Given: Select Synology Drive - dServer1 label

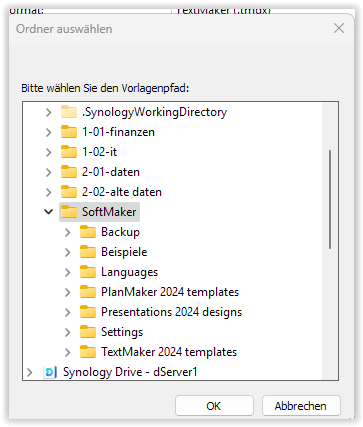Looking at the screenshot, I should pos(130,372).
